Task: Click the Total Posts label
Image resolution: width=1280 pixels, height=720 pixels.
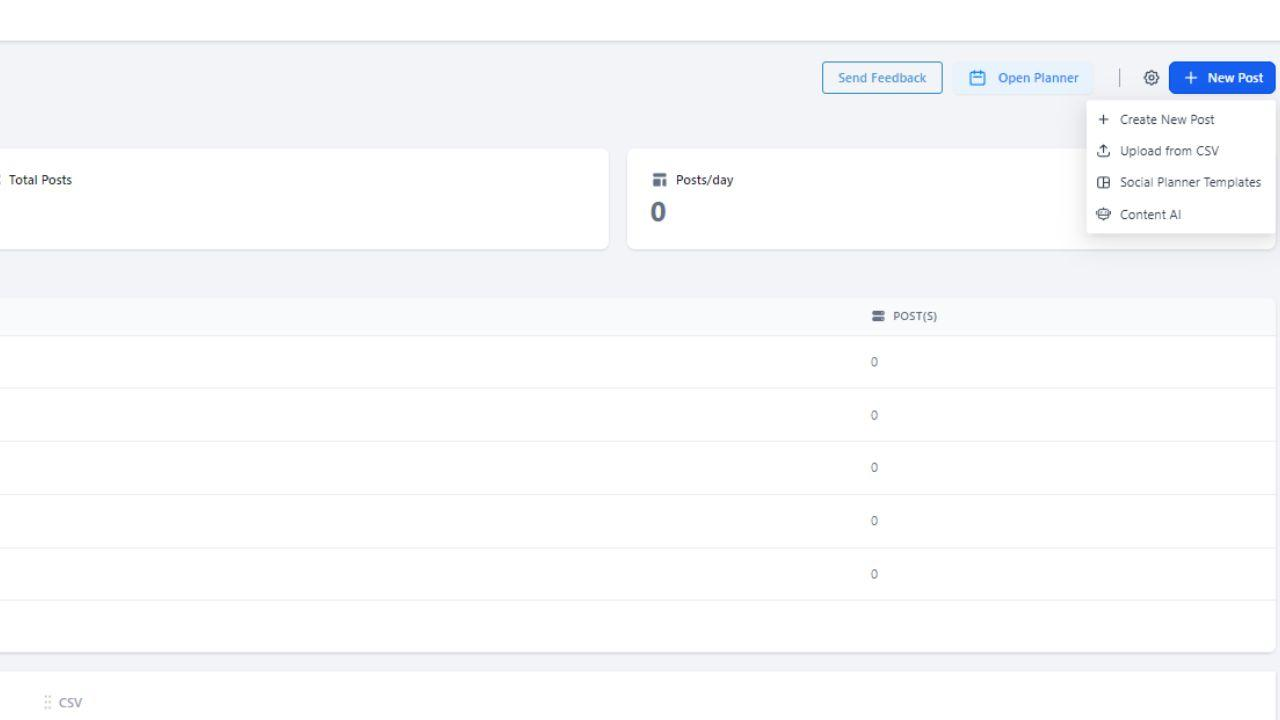Action: (40, 180)
